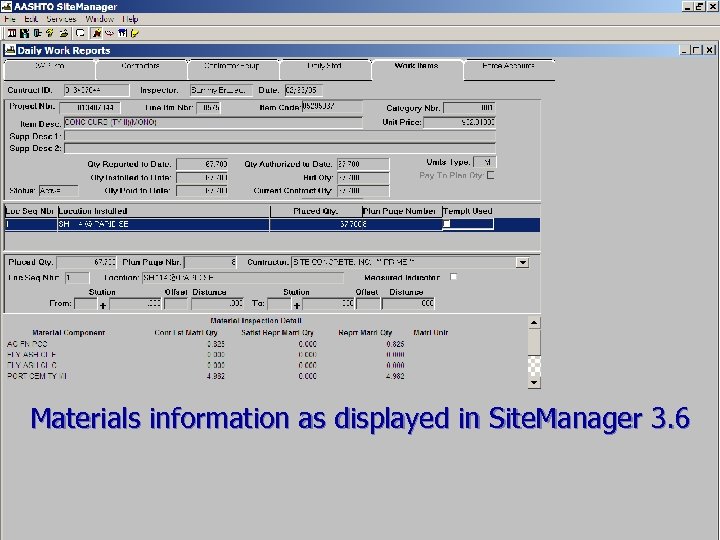Click the Units Type field
Image resolution: width=720 pixels, height=540 pixels.
[484, 162]
